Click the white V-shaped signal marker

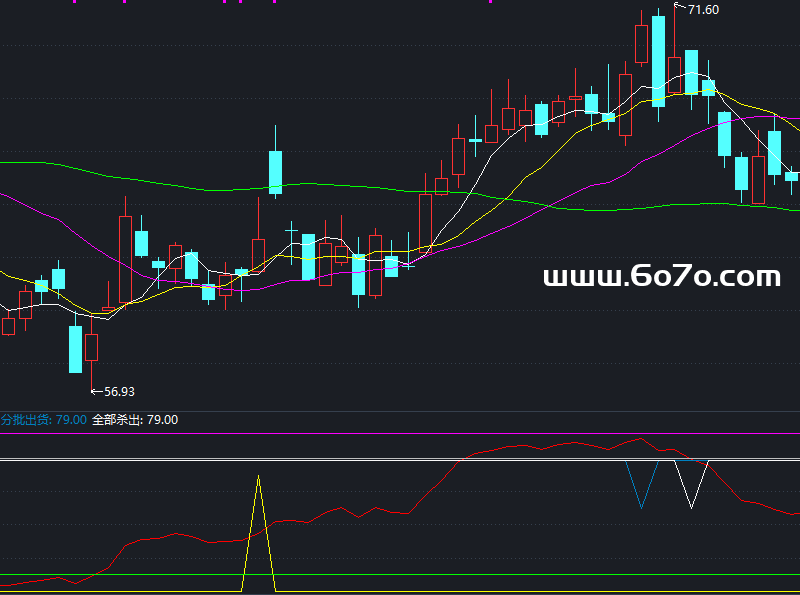pos(691,484)
